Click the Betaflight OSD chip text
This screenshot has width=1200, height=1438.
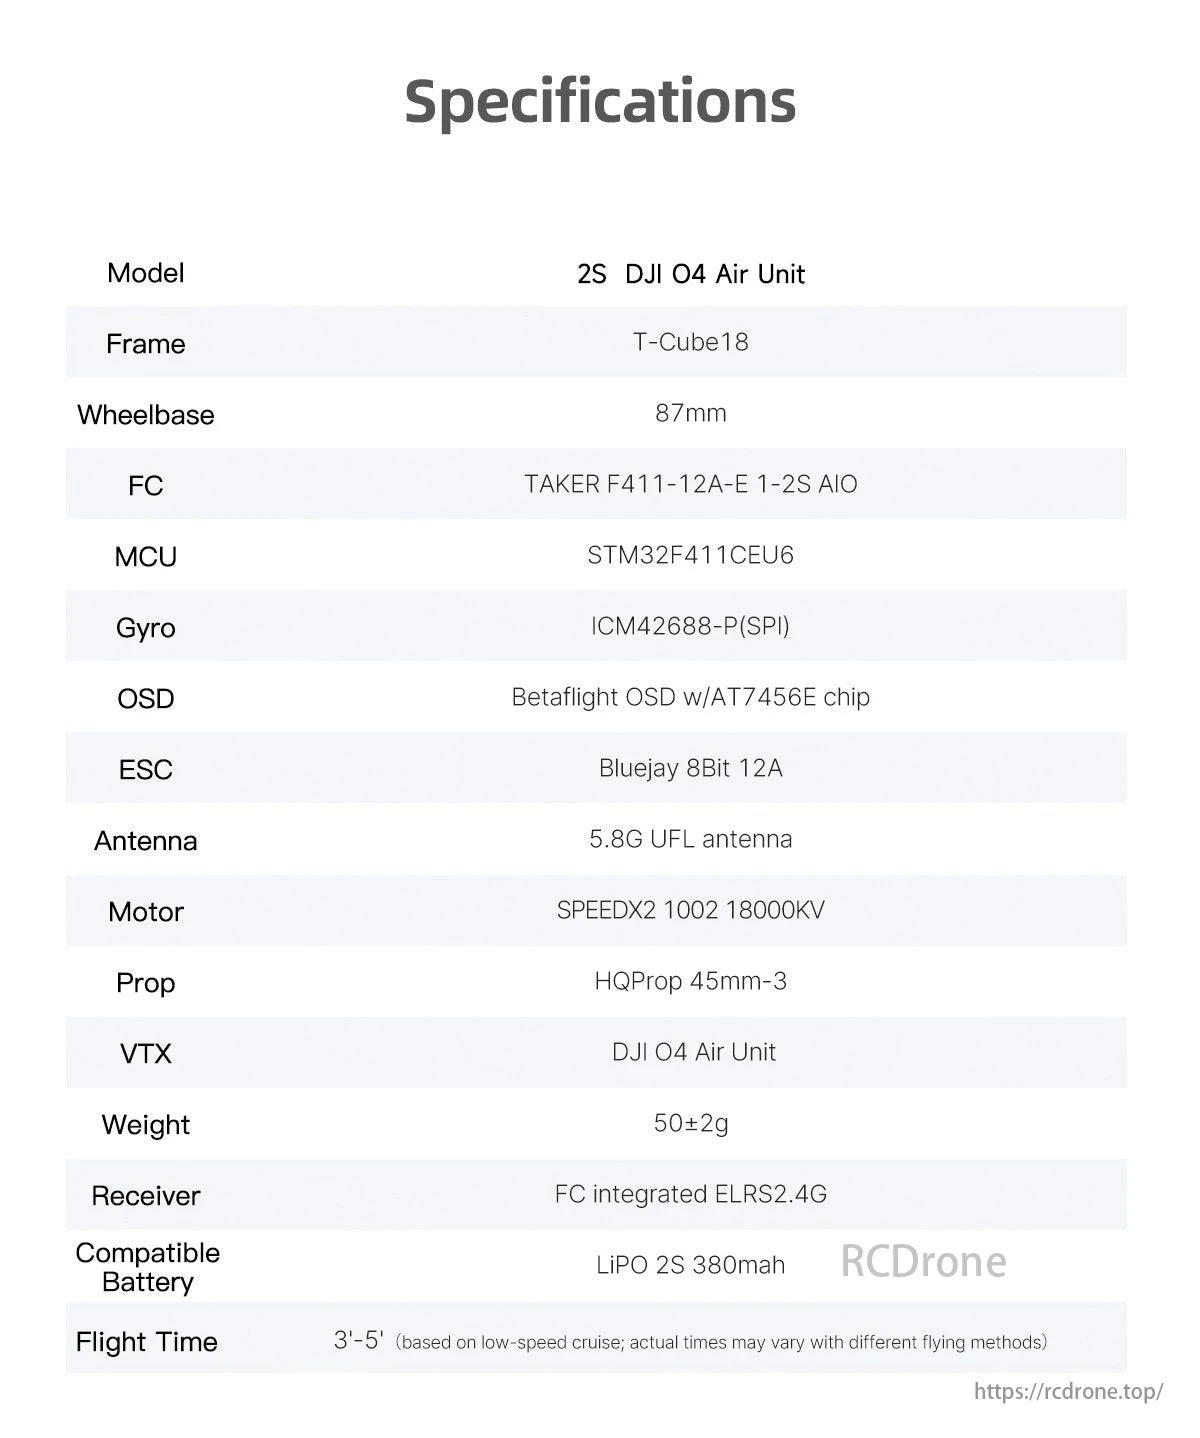[x=691, y=697]
